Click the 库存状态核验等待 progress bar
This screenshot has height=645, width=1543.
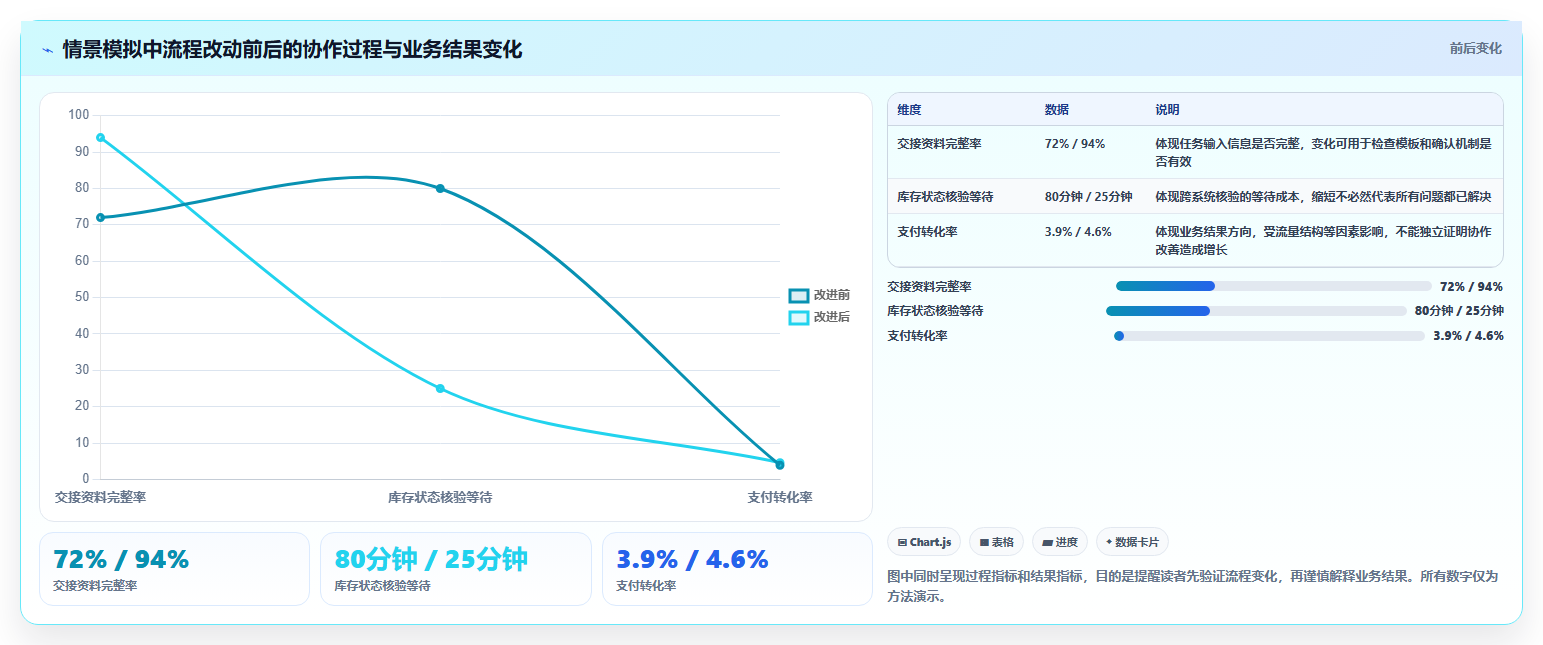point(1256,311)
